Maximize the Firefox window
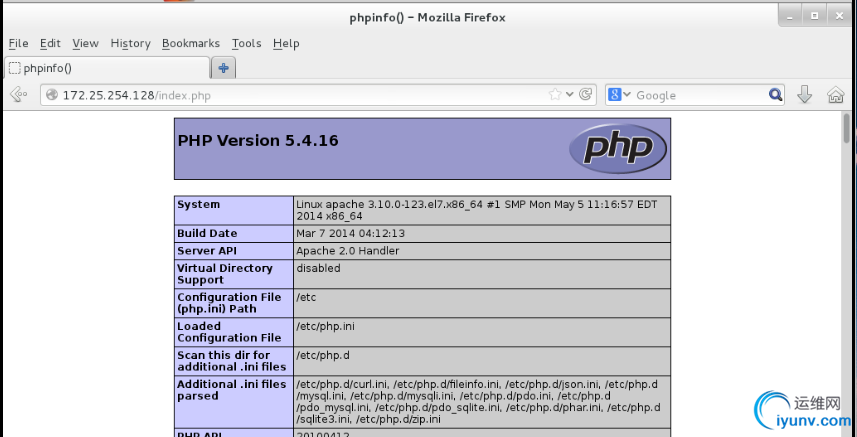The image size is (857, 437). pyautogui.click(x=814, y=16)
